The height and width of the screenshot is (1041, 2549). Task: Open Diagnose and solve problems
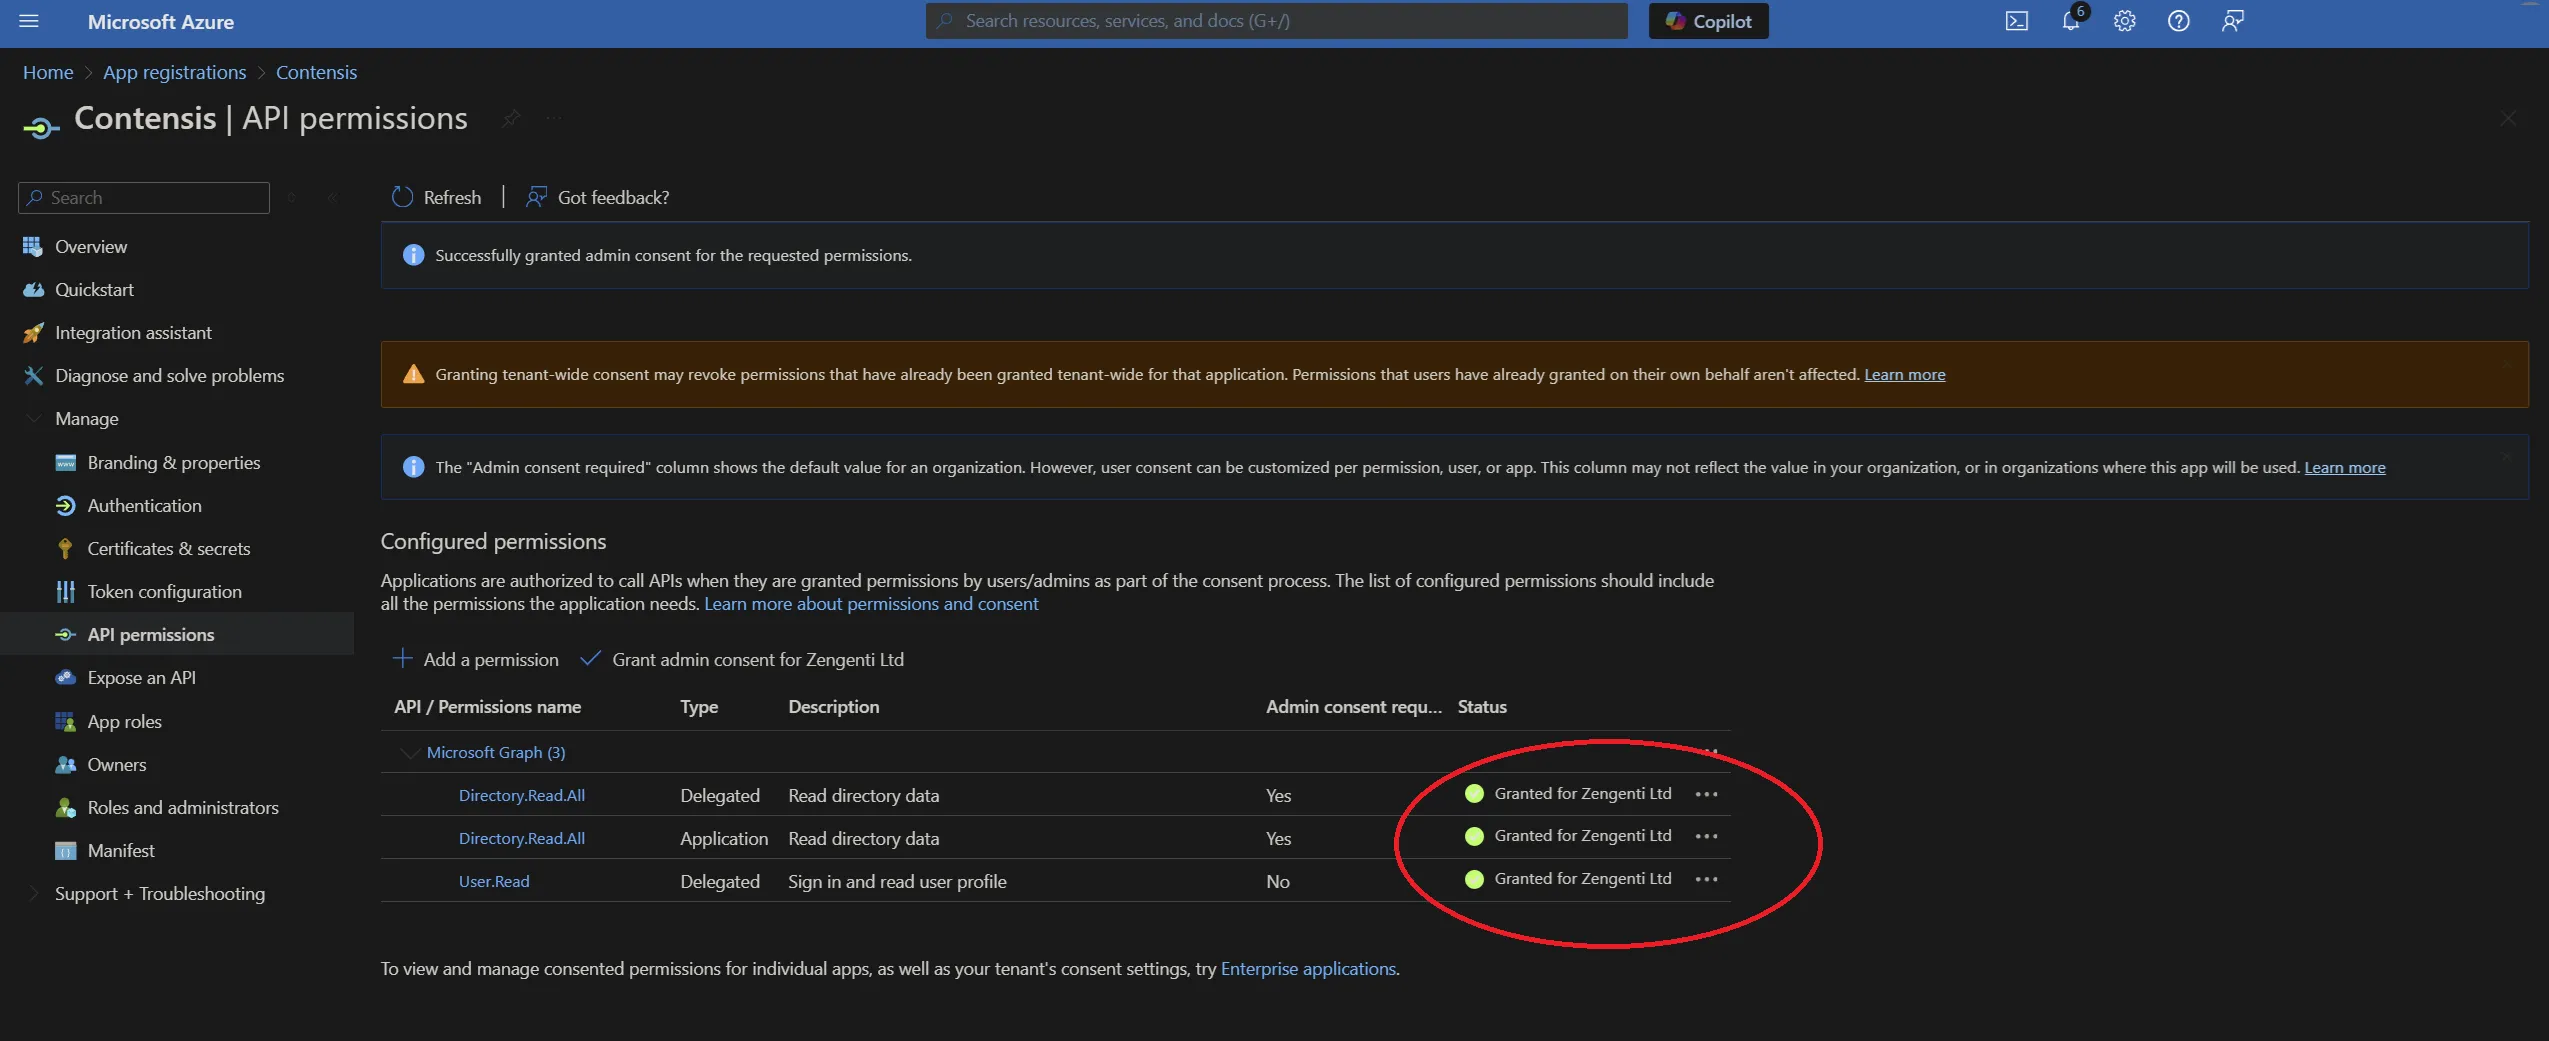(169, 375)
